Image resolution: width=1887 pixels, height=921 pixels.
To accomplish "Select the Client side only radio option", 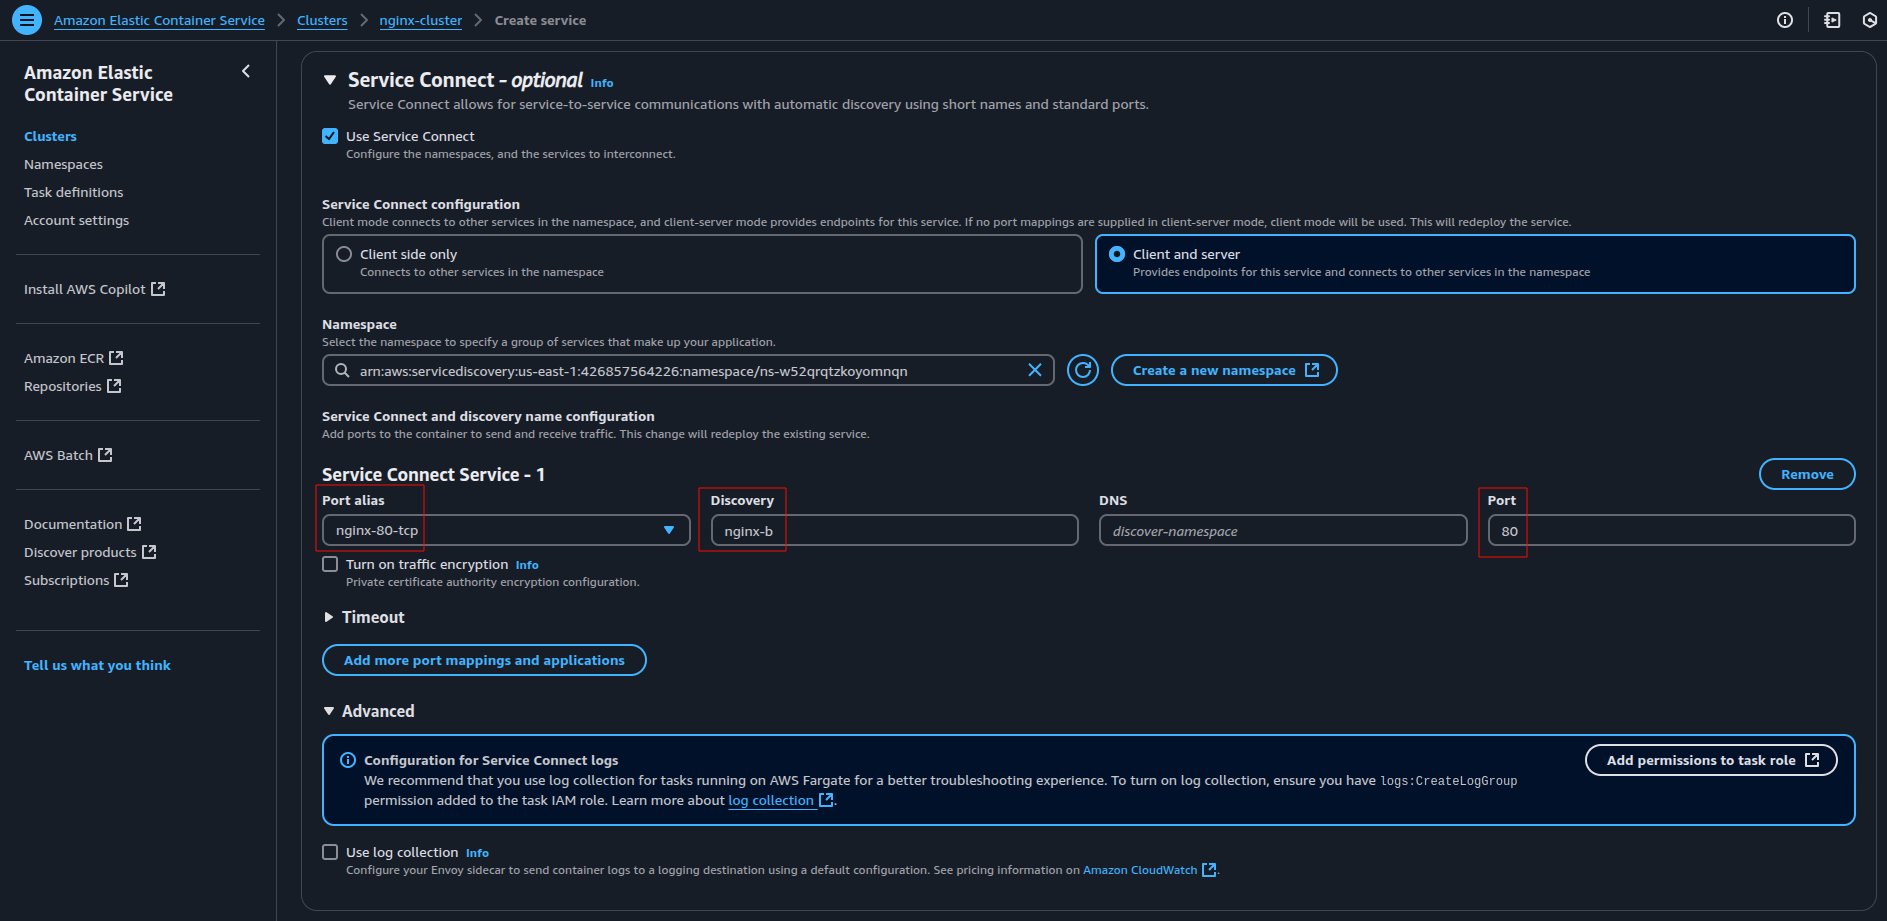I will click(x=344, y=254).
